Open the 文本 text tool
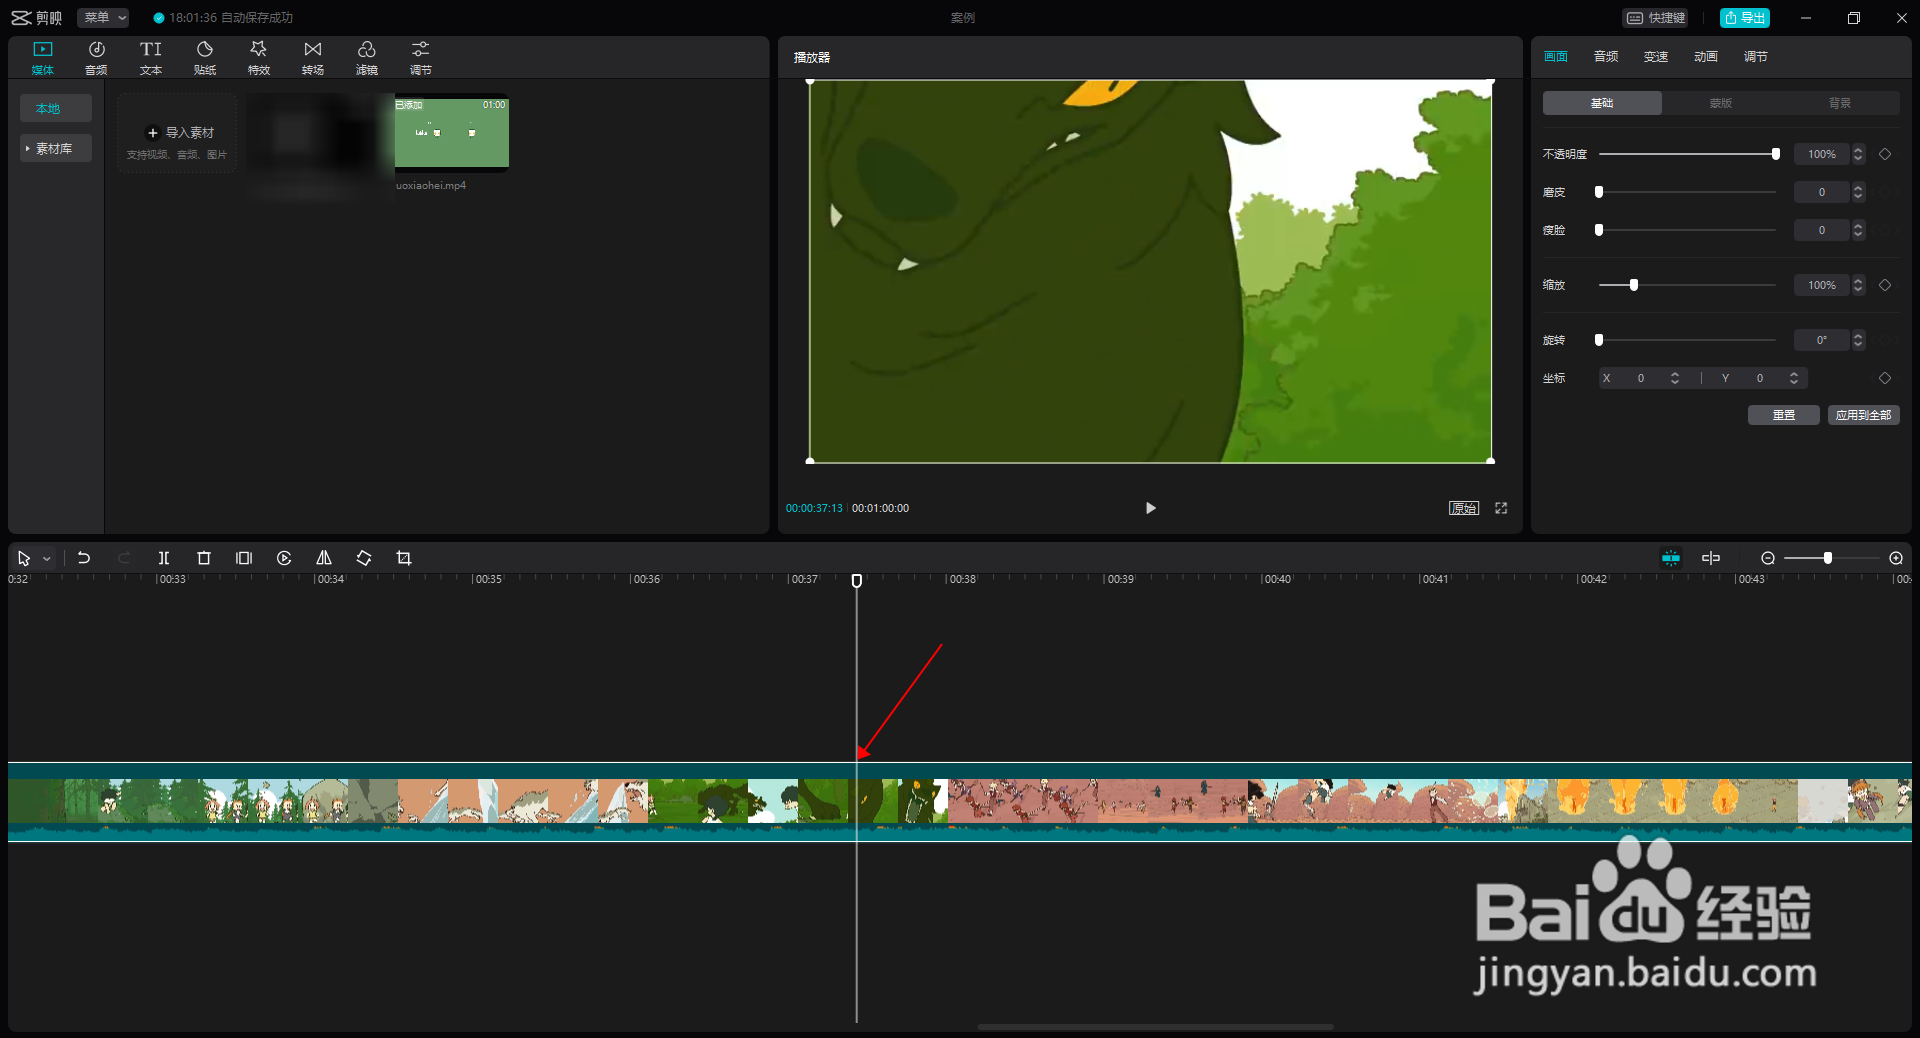1920x1038 pixels. click(150, 58)
